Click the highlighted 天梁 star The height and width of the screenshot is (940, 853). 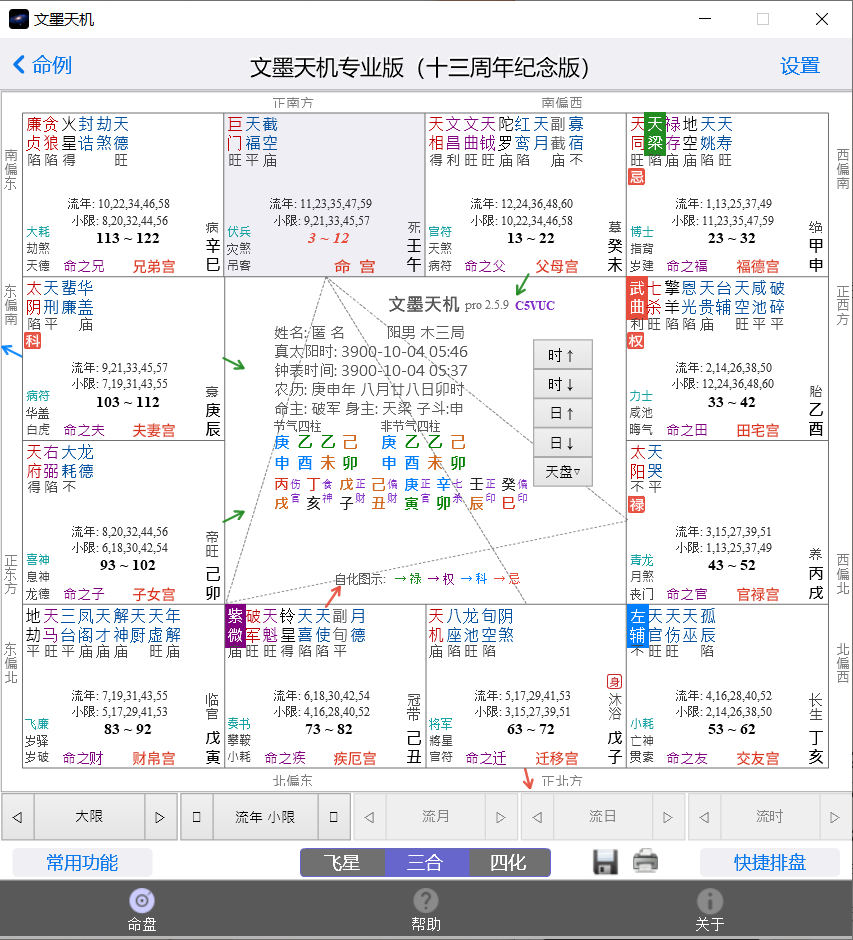655,134
